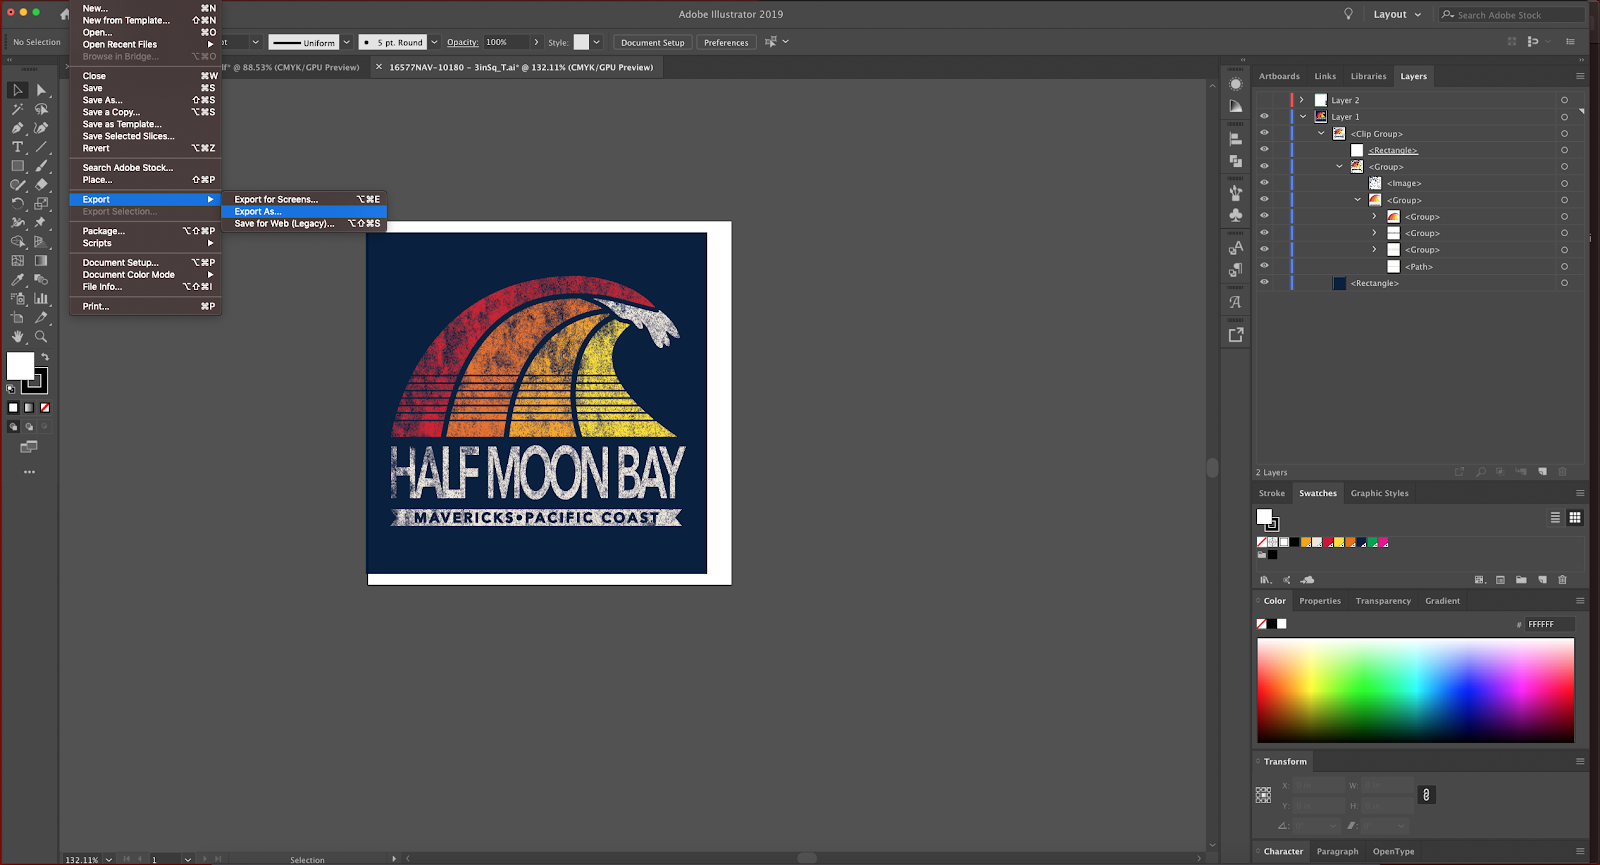Choose Export As... from submenu
This screenshot has height=865, width=1600.
tap(304, 212)
